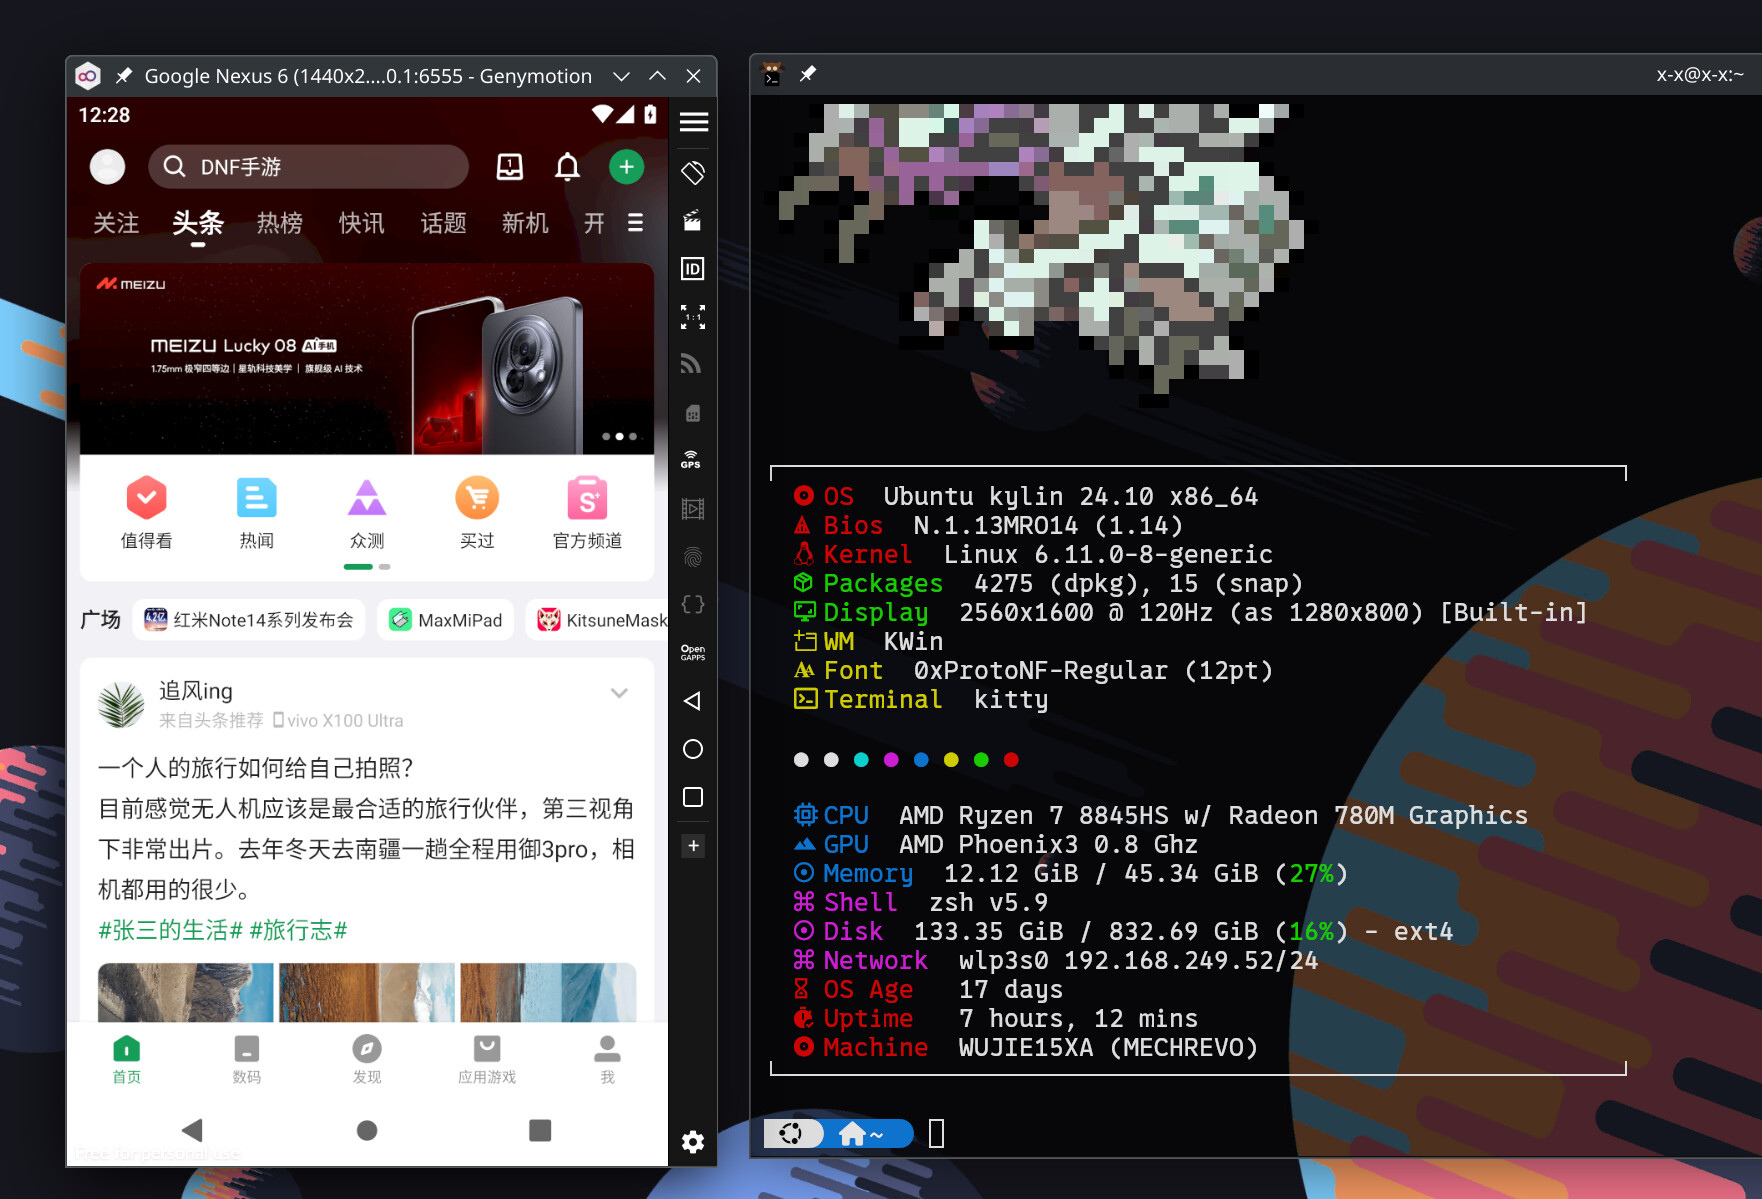
Task: Open 追风ing user profile name
Action: click(x=196, y=691)
